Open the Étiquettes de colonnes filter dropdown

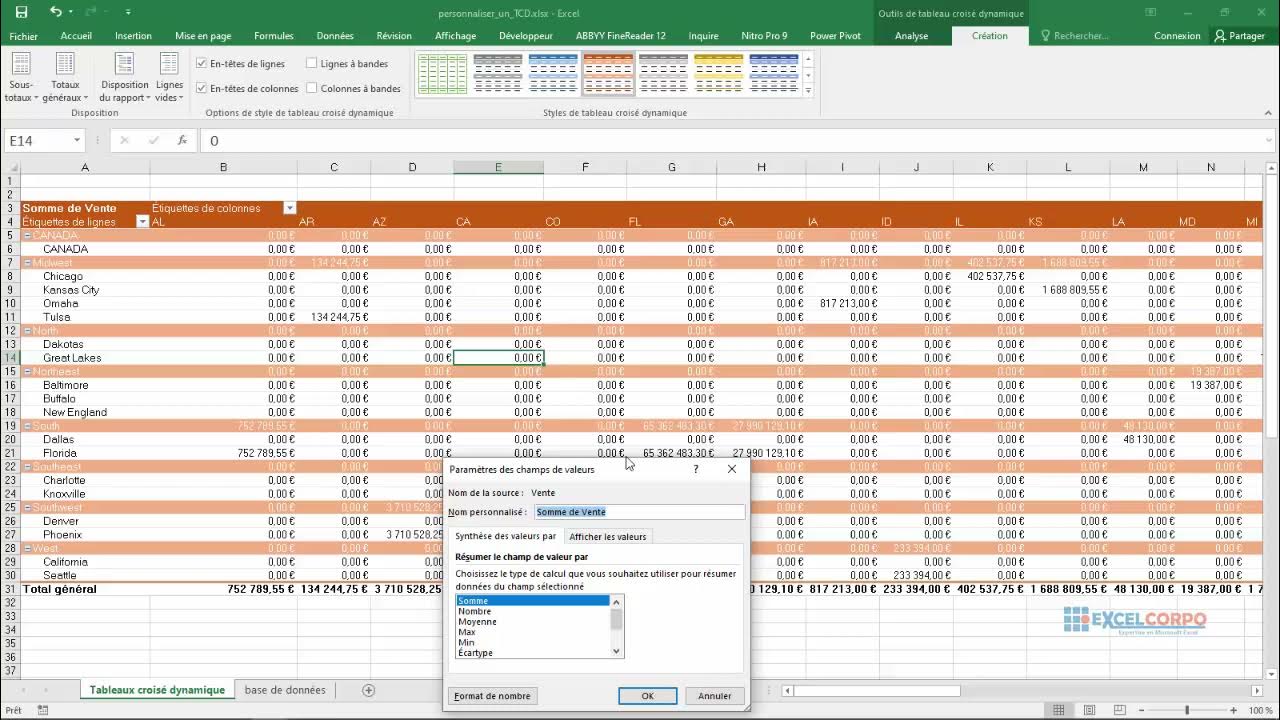tap(289, 208)
